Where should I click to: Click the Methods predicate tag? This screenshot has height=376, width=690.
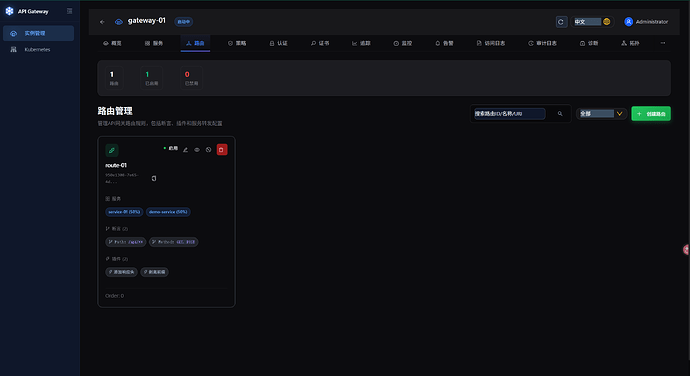coord(173,242)
